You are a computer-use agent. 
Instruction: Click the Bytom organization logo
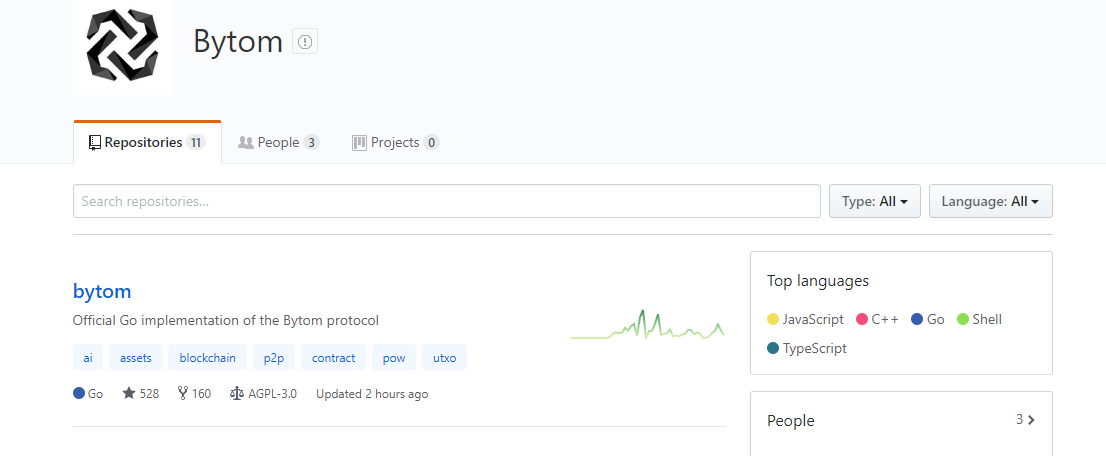tap(123, 44)
